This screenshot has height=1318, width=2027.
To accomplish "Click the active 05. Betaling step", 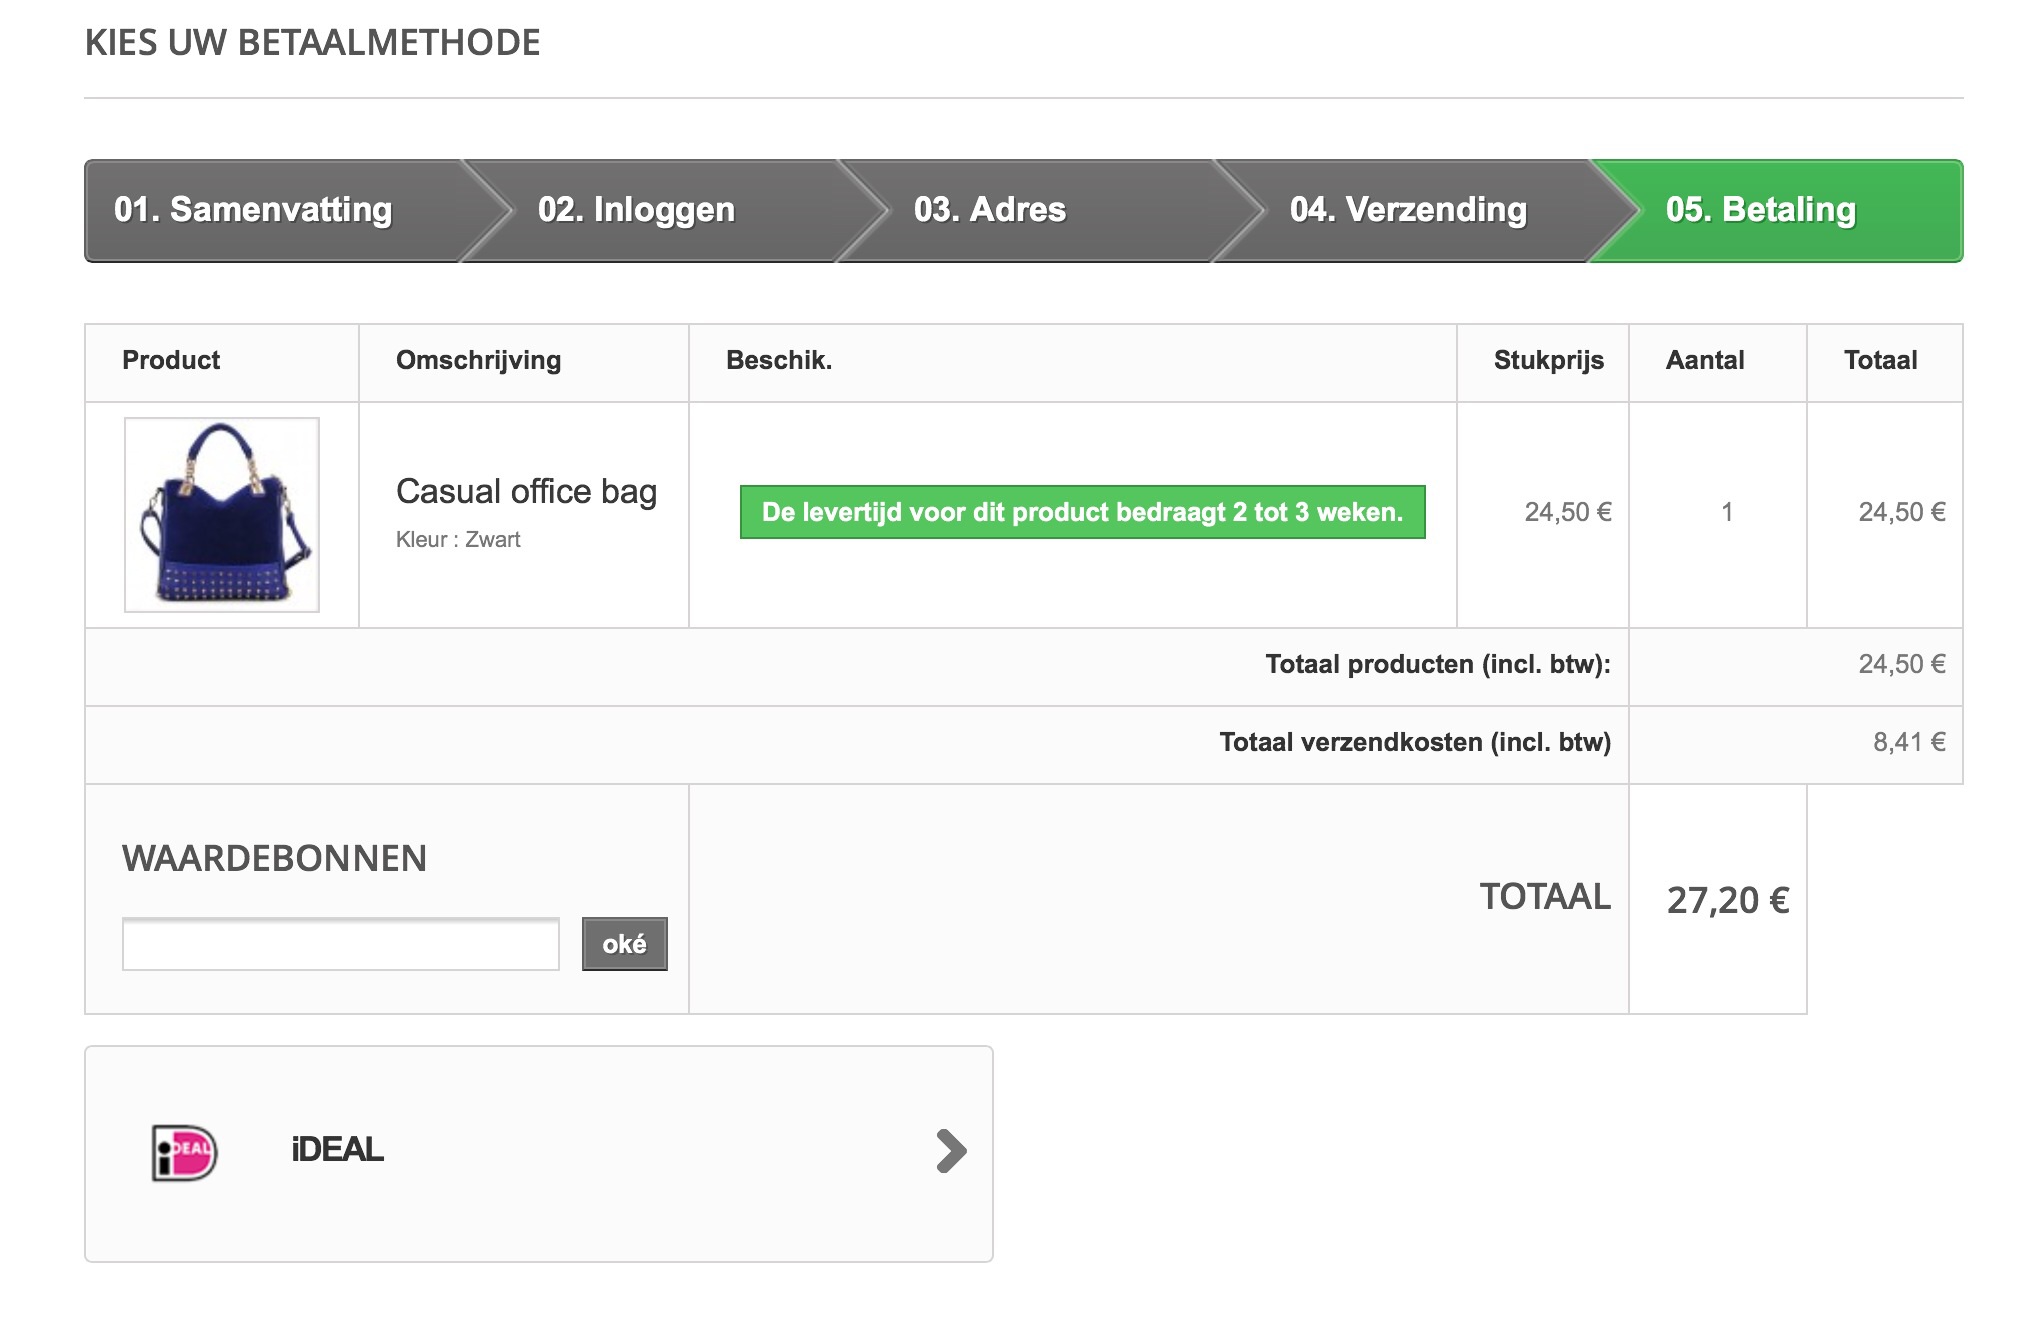I will click(x=1760, y=210).
